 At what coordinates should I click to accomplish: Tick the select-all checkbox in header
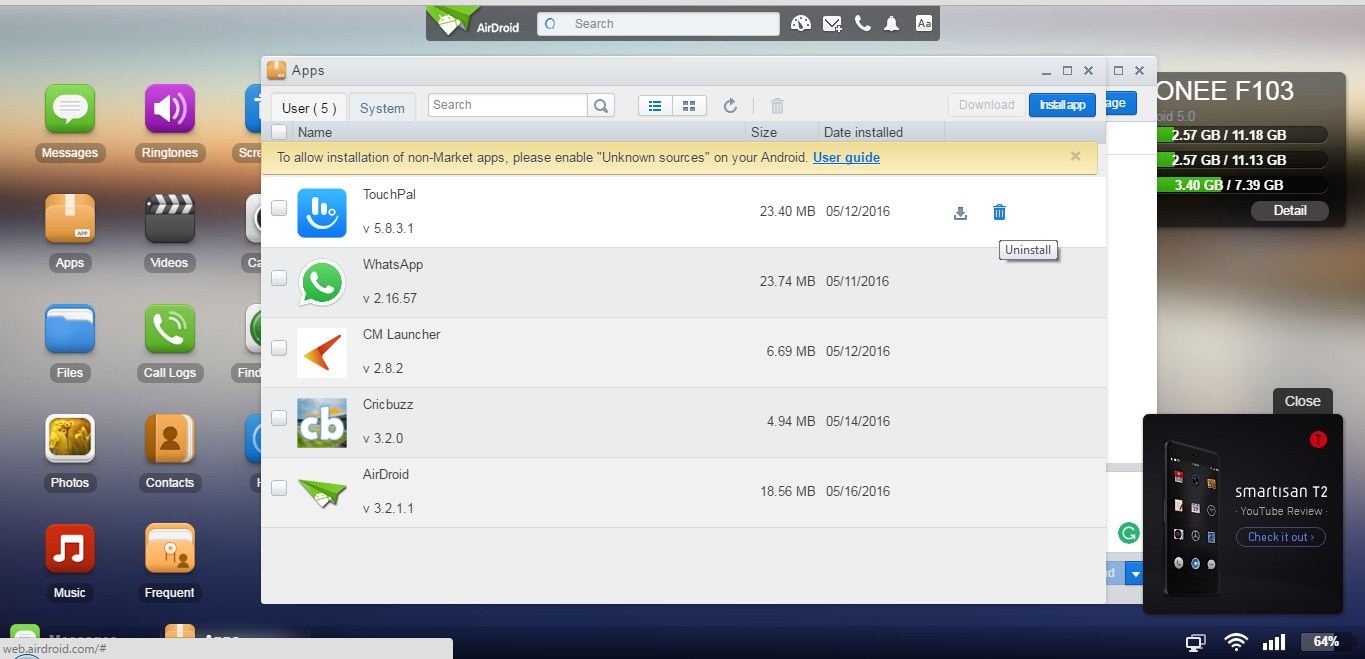pos(279,132)
